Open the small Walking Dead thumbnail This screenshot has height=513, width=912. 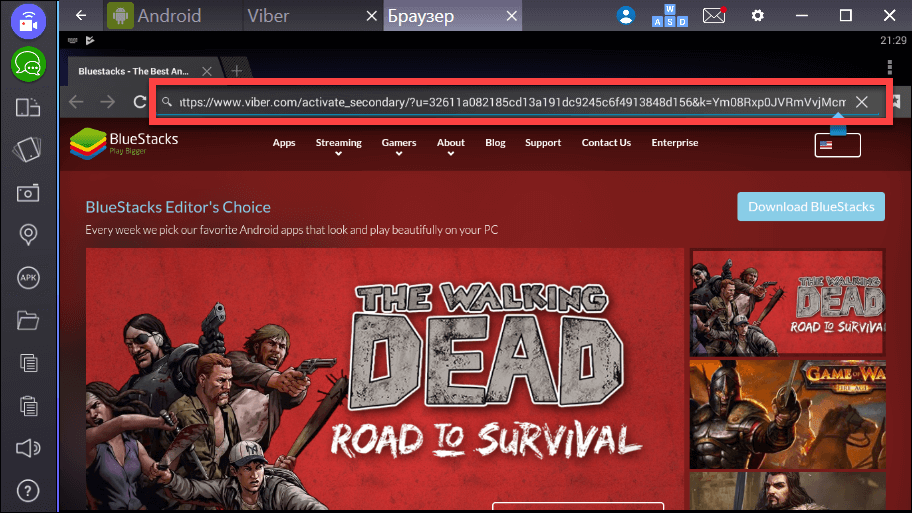pos(787,303)
